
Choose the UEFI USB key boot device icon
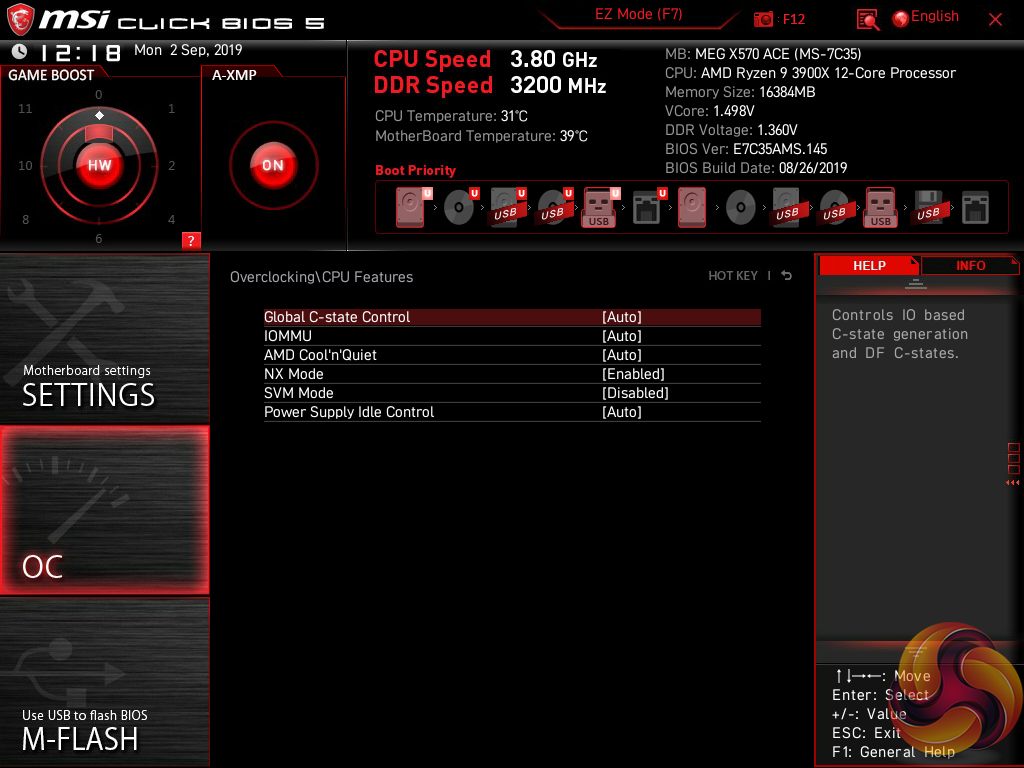click(x=600, y=208)
